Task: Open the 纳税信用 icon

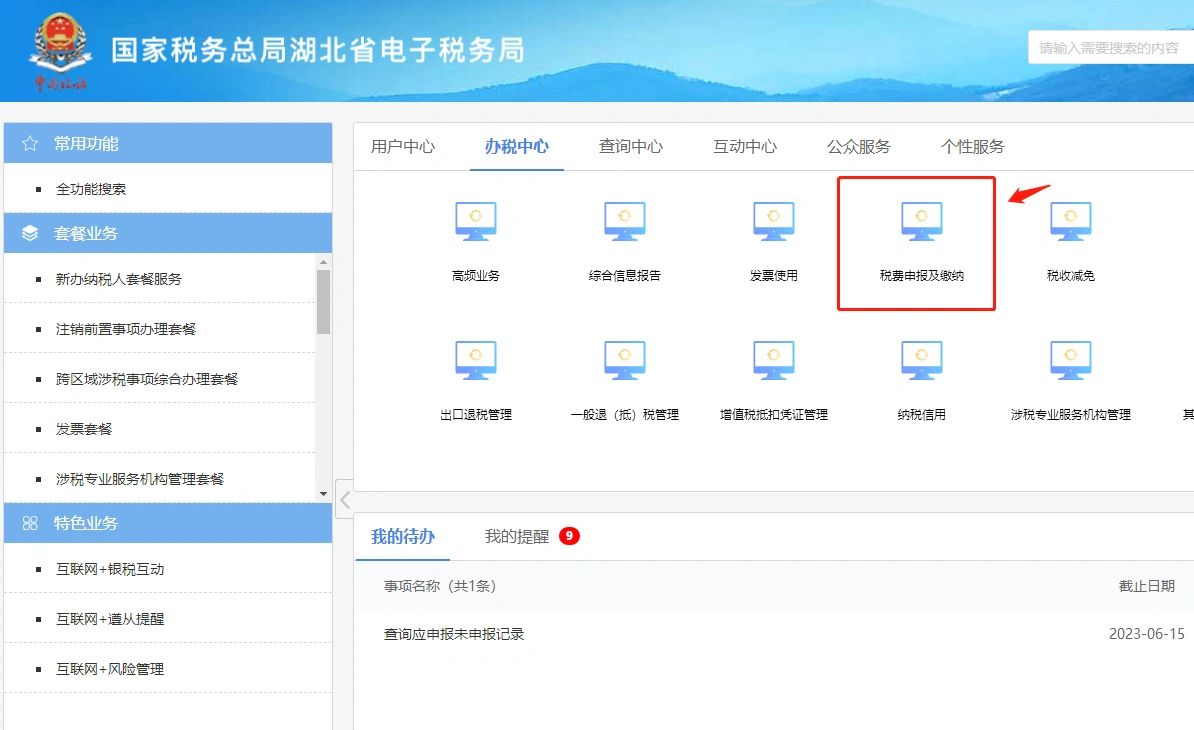Action: (921, 361)
